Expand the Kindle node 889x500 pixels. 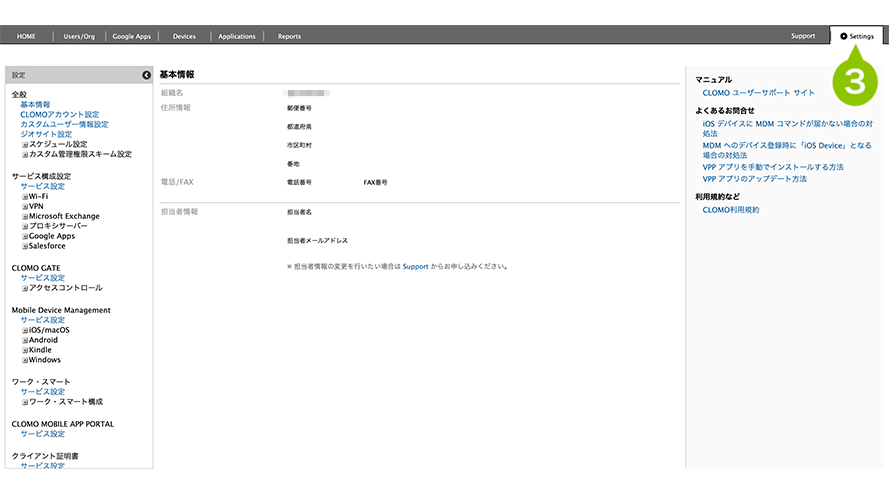tap(25, 350)
